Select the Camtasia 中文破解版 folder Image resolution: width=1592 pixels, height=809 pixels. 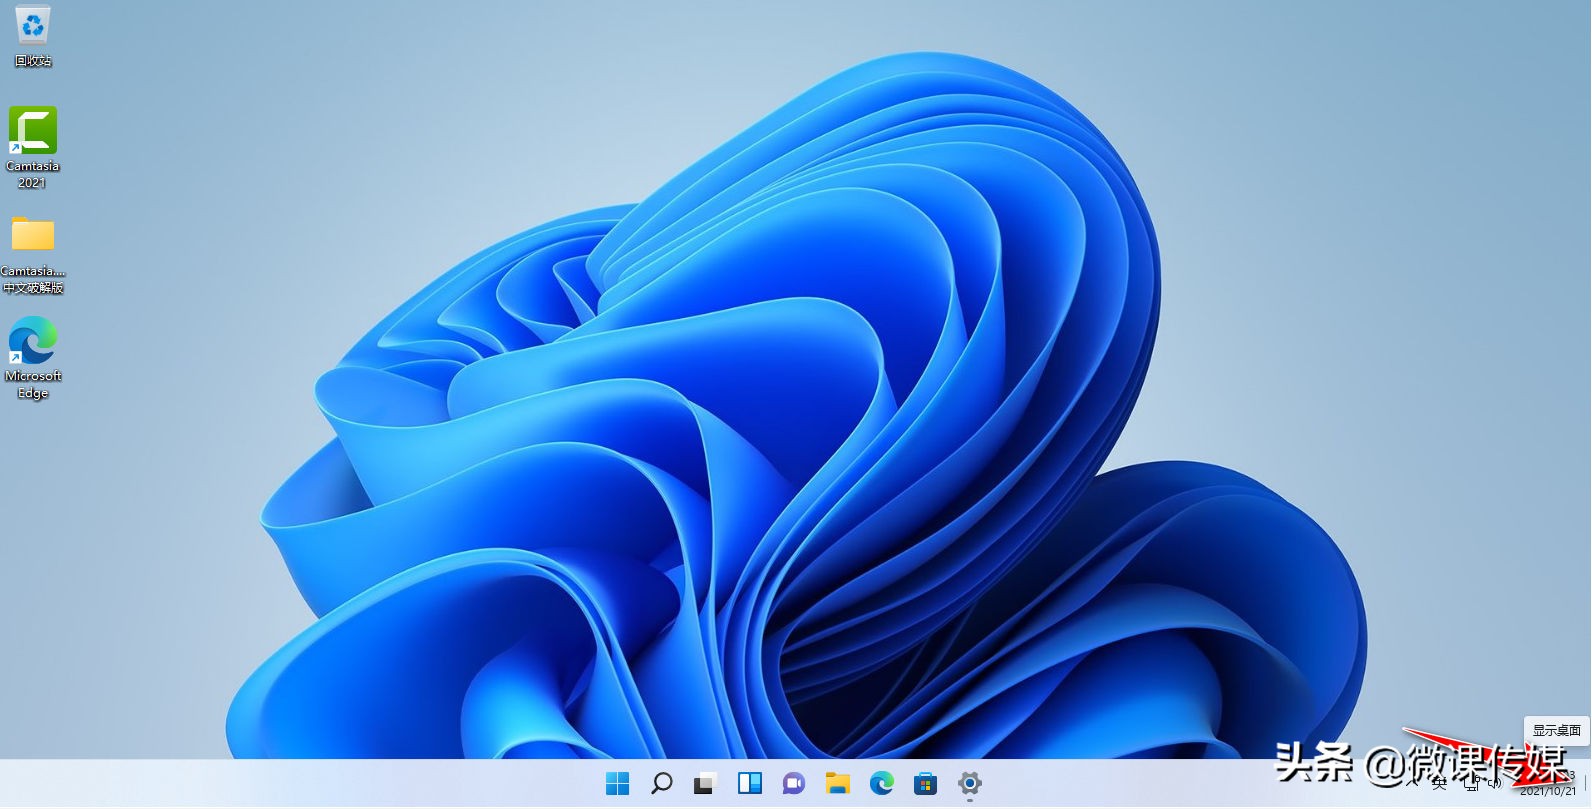pyautogui.click(x=33, y=254)
